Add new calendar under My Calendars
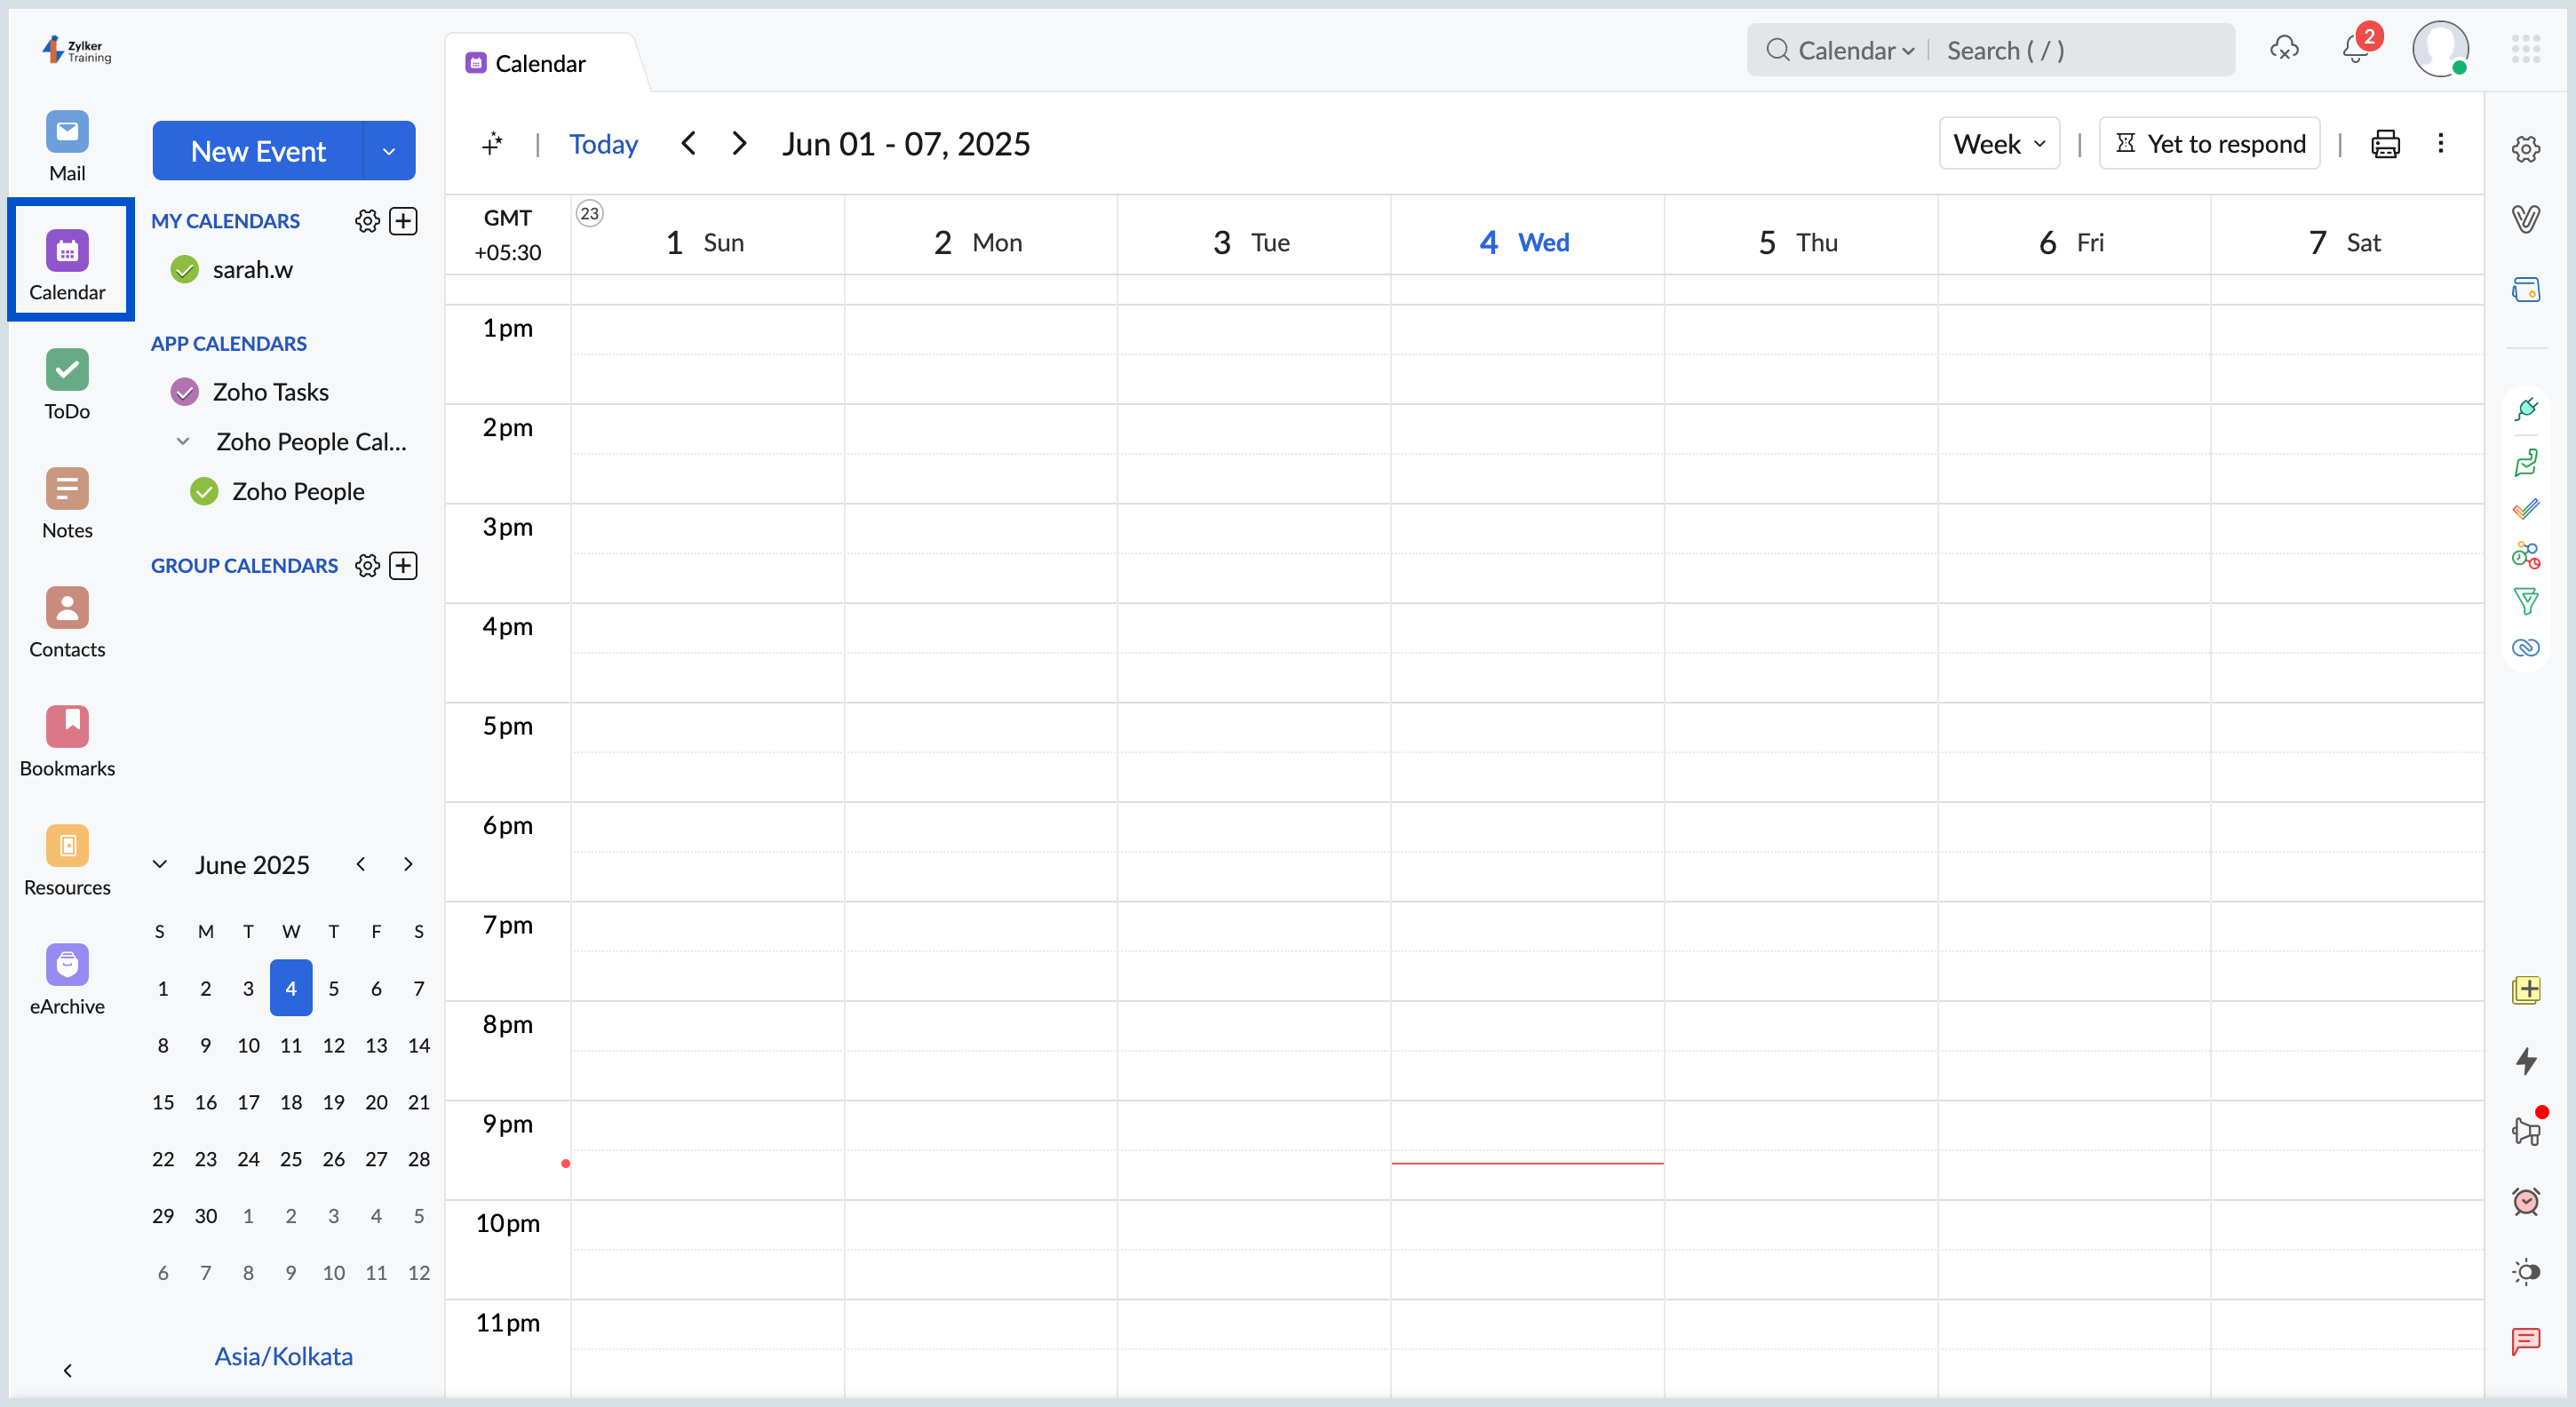Viewport: 2576px width, 1407px height. point(403,221)
